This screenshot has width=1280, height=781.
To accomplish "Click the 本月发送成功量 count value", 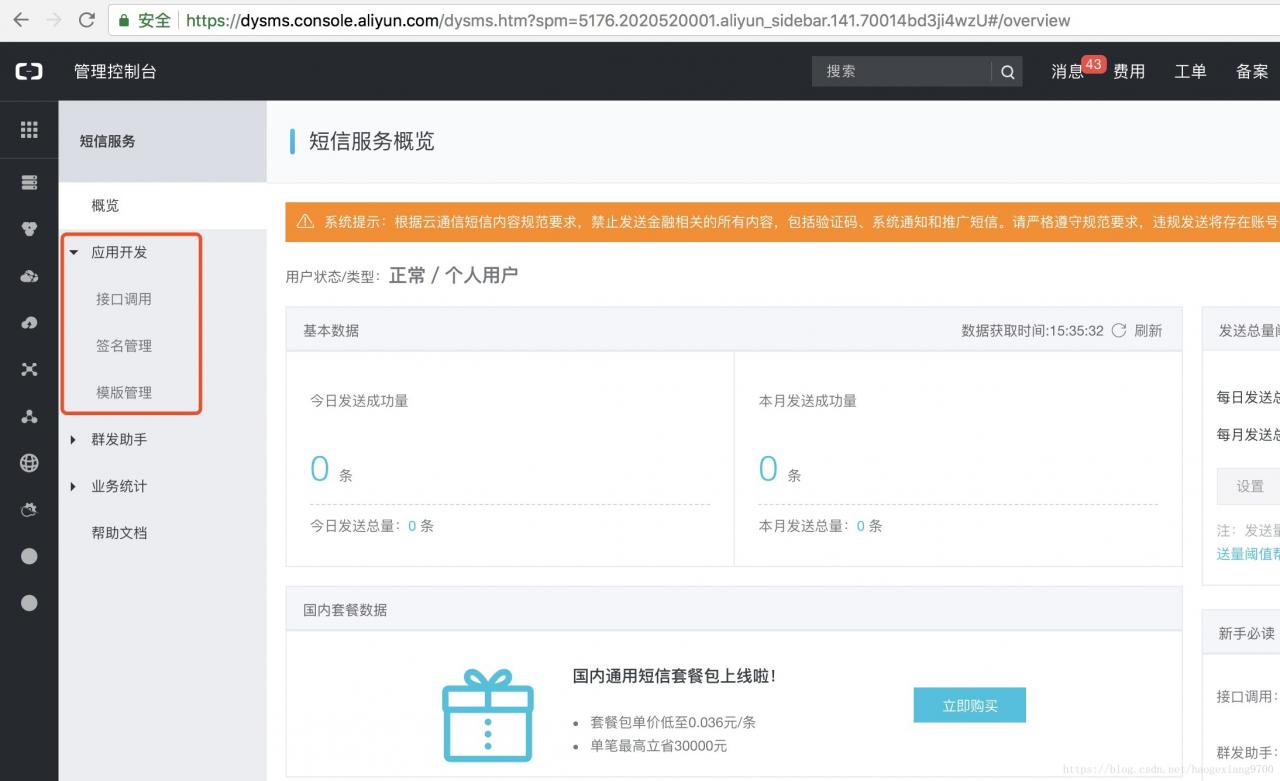I will click(x=768, y=468).
